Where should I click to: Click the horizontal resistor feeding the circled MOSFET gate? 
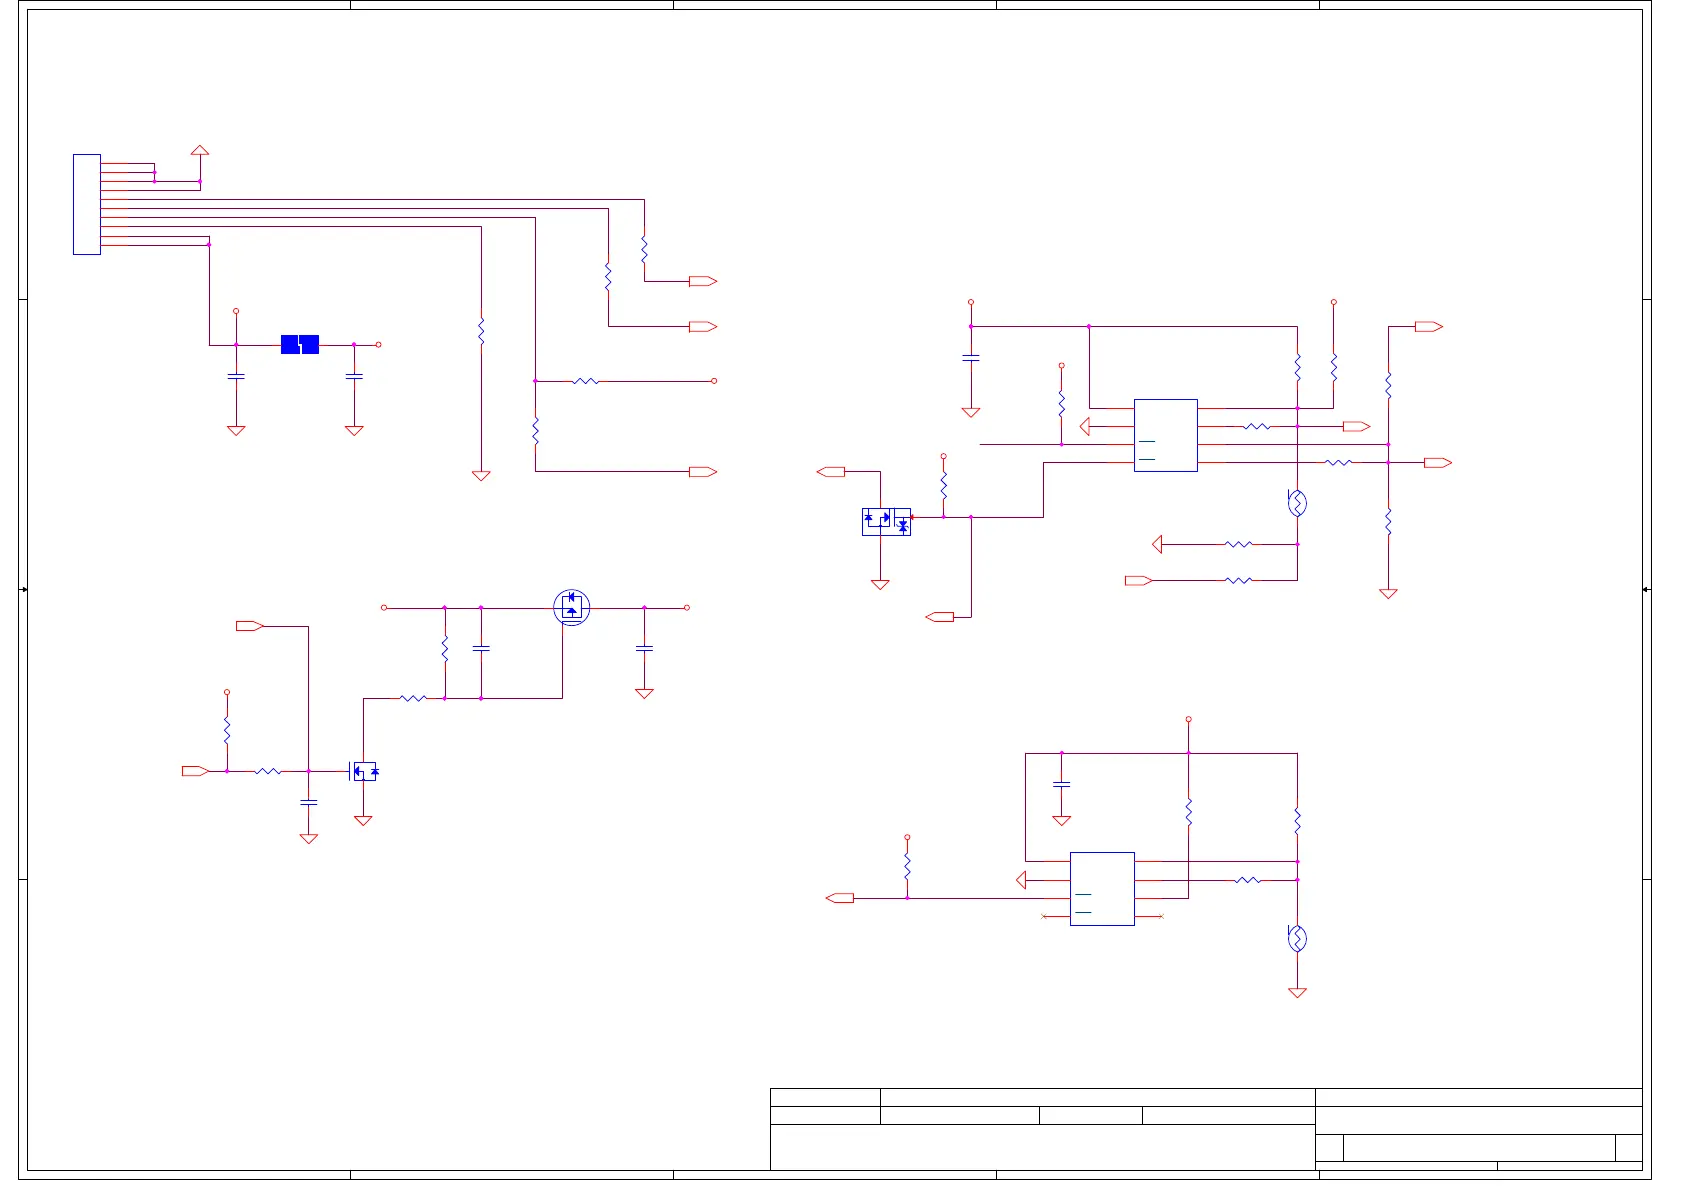413,698
